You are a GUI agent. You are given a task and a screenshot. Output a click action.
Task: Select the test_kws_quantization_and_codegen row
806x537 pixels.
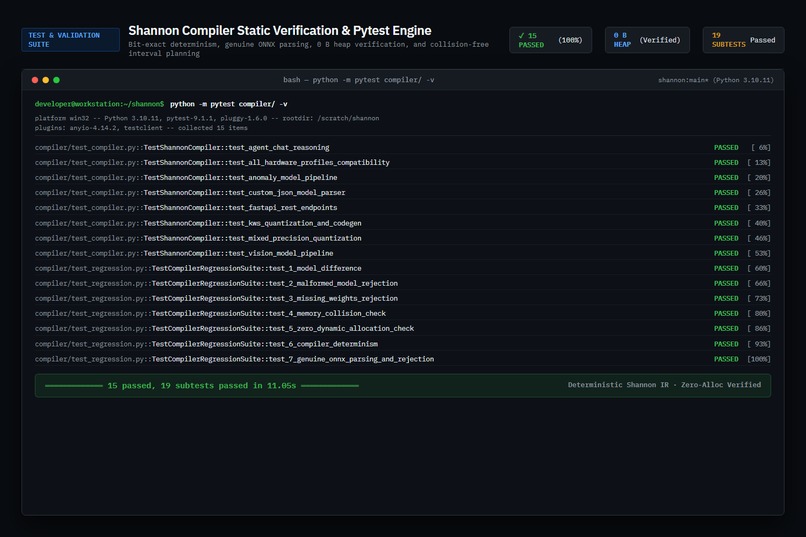click(x=402, y=223)
